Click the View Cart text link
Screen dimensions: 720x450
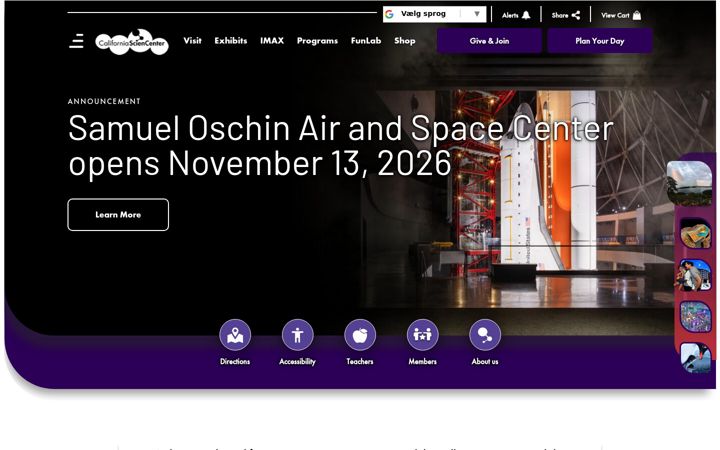click(615, 15)
